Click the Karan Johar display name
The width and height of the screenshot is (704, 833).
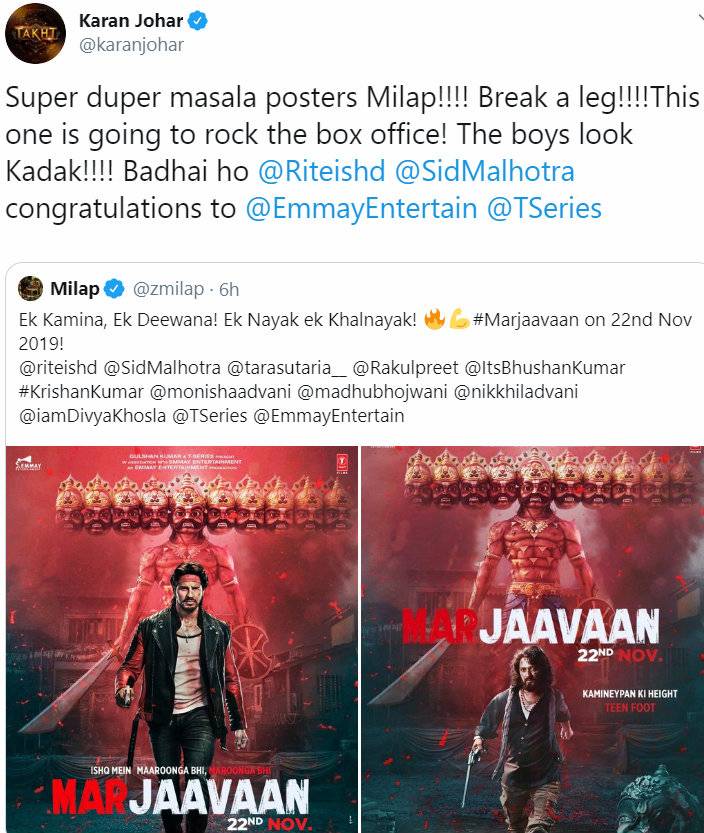point(131,21)
